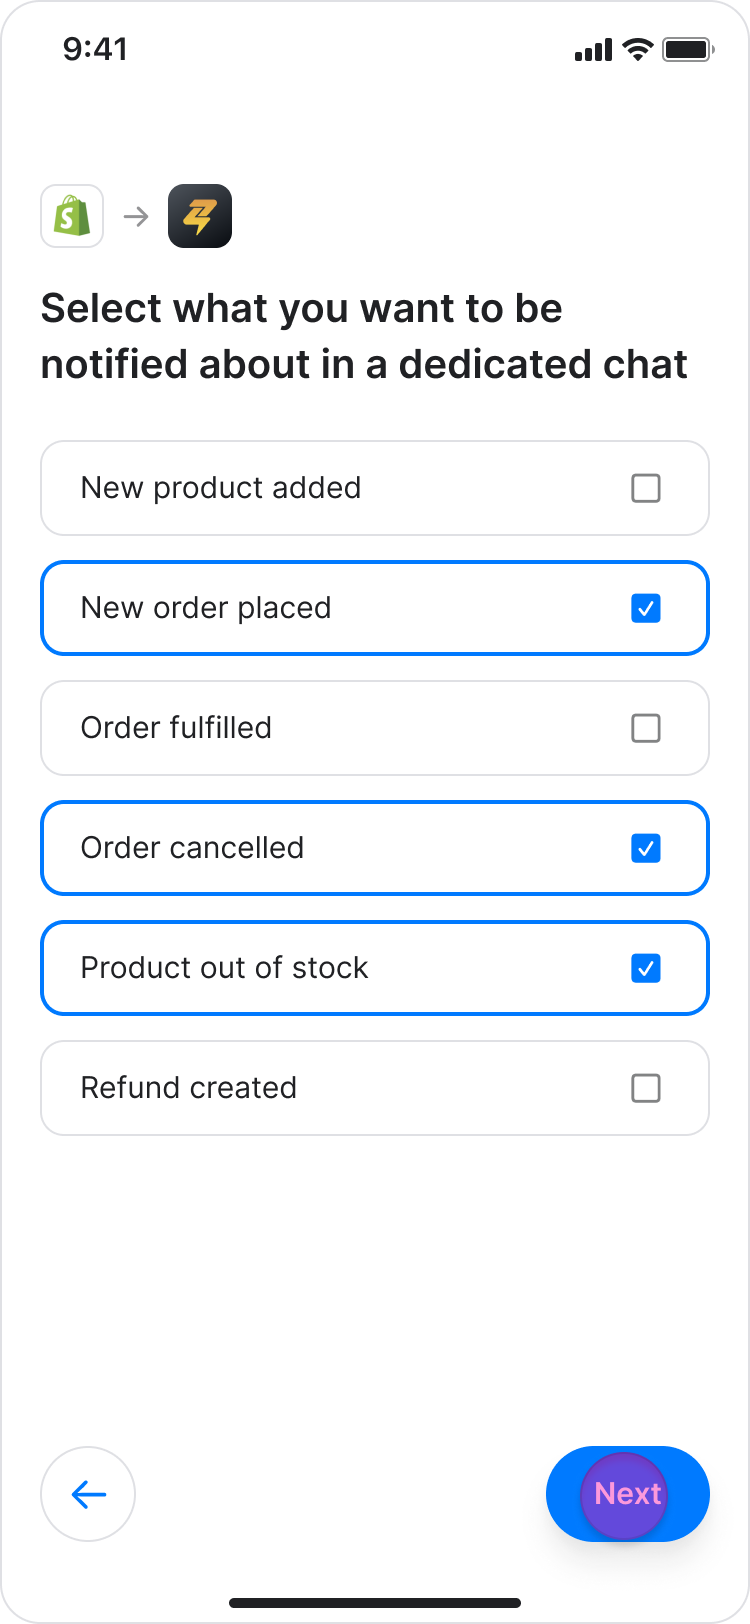This screenshot has height=1624, width=750.
Task: Tap the Wi-Fi status icon
Action: coord(636,50)
